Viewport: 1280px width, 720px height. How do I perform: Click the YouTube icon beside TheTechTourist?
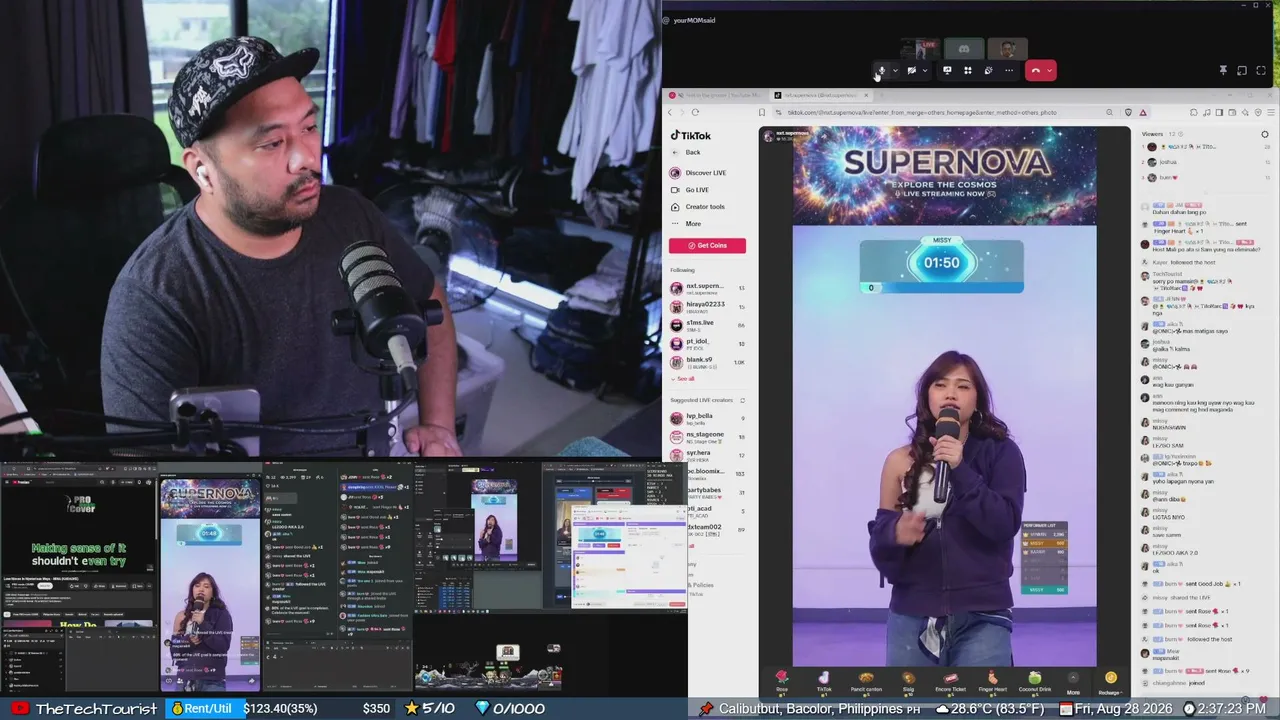click(x=20, y=709)
